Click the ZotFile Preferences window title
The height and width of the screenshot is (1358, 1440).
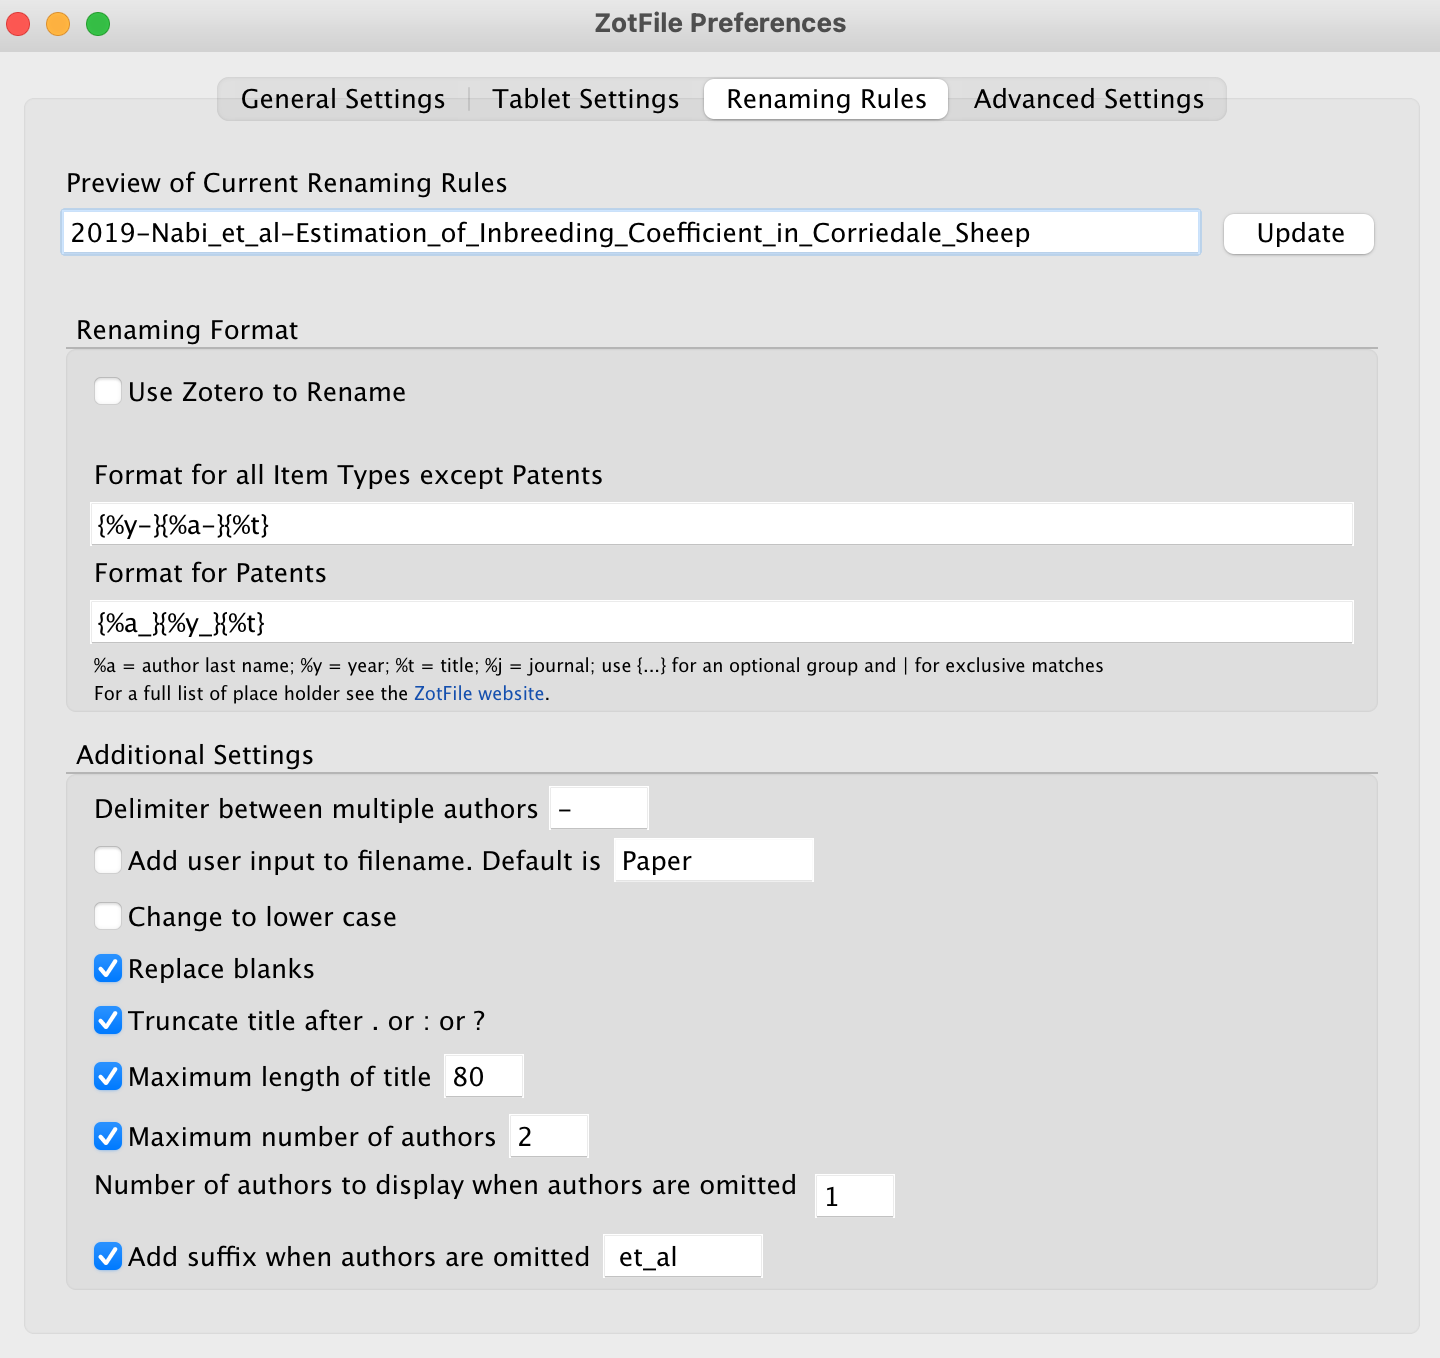[x=720, y=23]
